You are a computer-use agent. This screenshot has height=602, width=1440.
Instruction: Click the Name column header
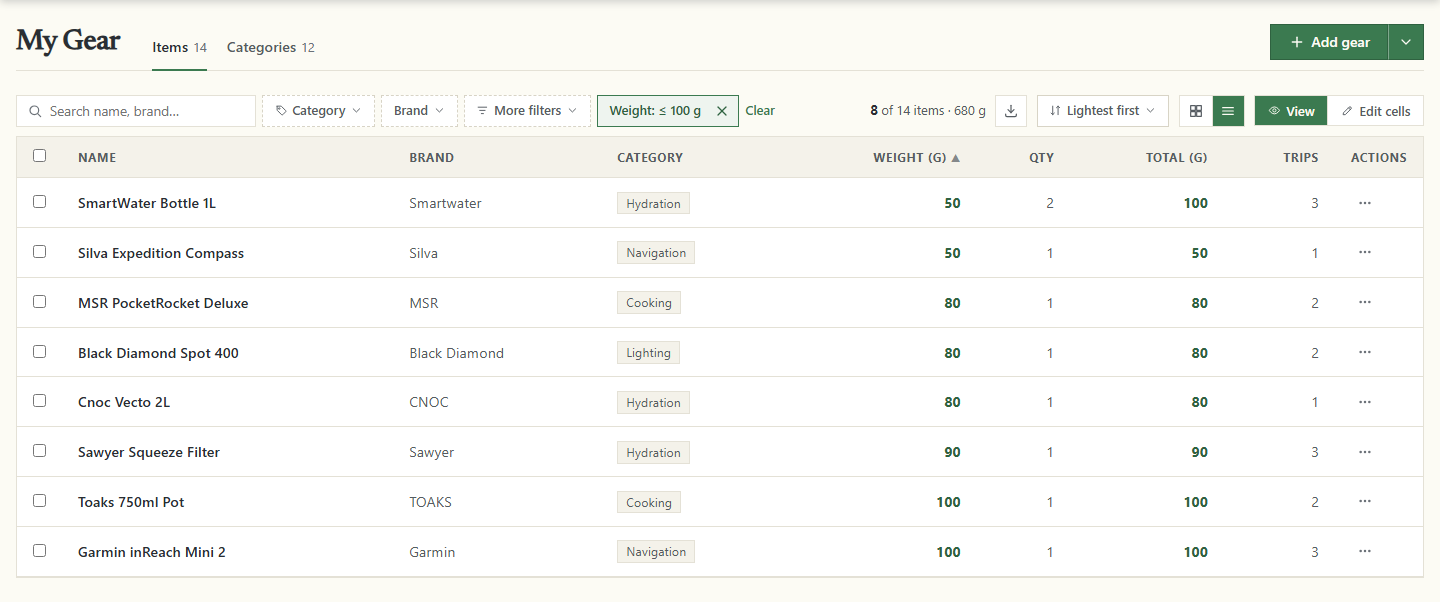click(97, 158)
